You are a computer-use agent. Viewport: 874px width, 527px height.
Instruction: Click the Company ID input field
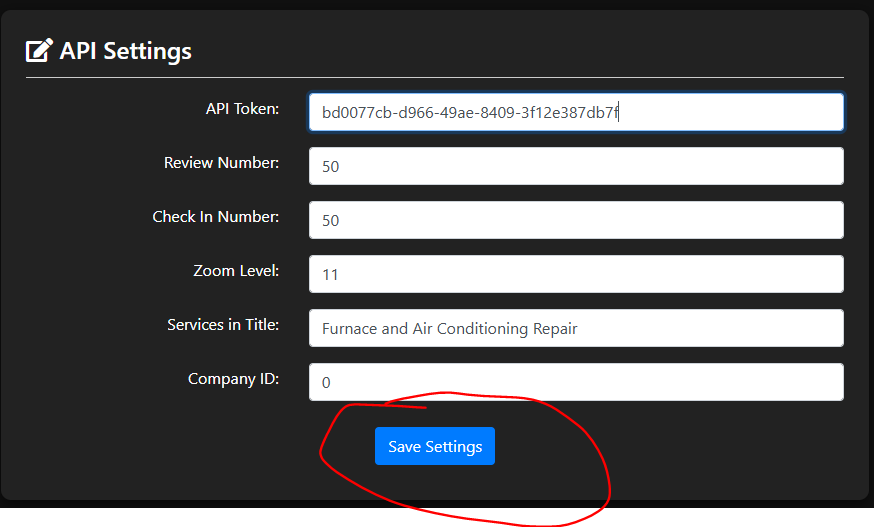(576, 382)
